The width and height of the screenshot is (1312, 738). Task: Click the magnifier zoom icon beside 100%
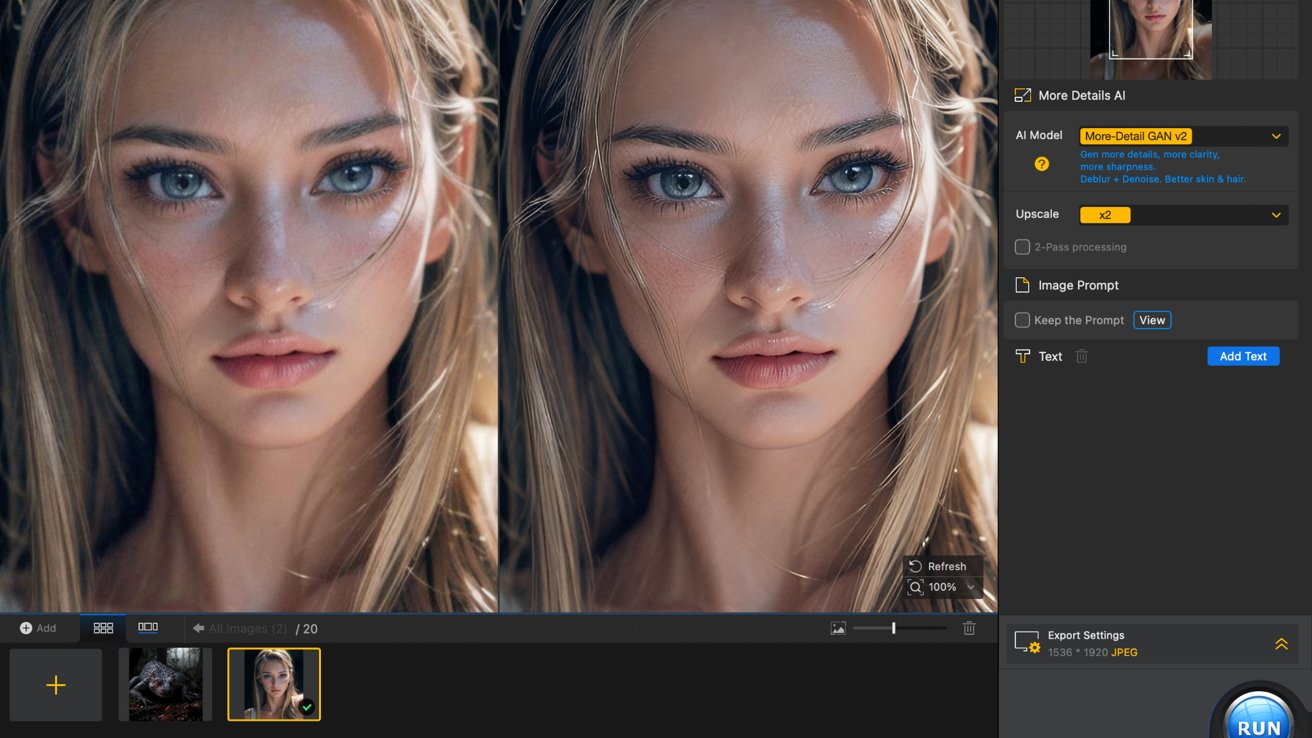click(x=915, y=587)
